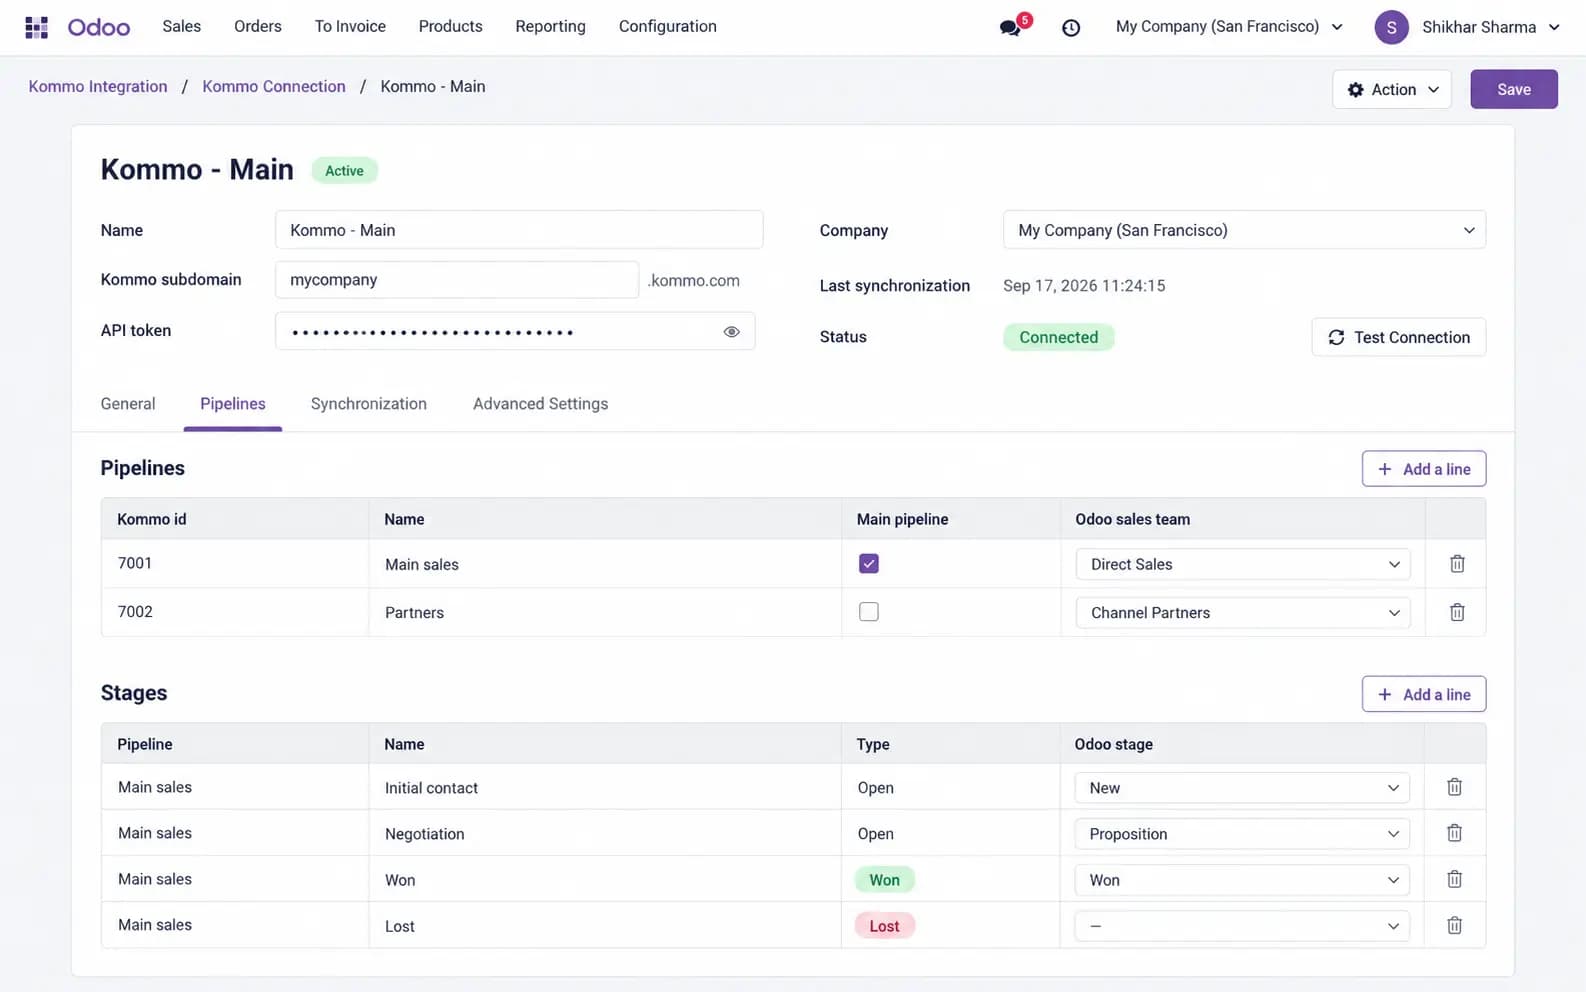Select the Pipelines tab
This screenshot has width=1586, height=992.
coord(233,404)
